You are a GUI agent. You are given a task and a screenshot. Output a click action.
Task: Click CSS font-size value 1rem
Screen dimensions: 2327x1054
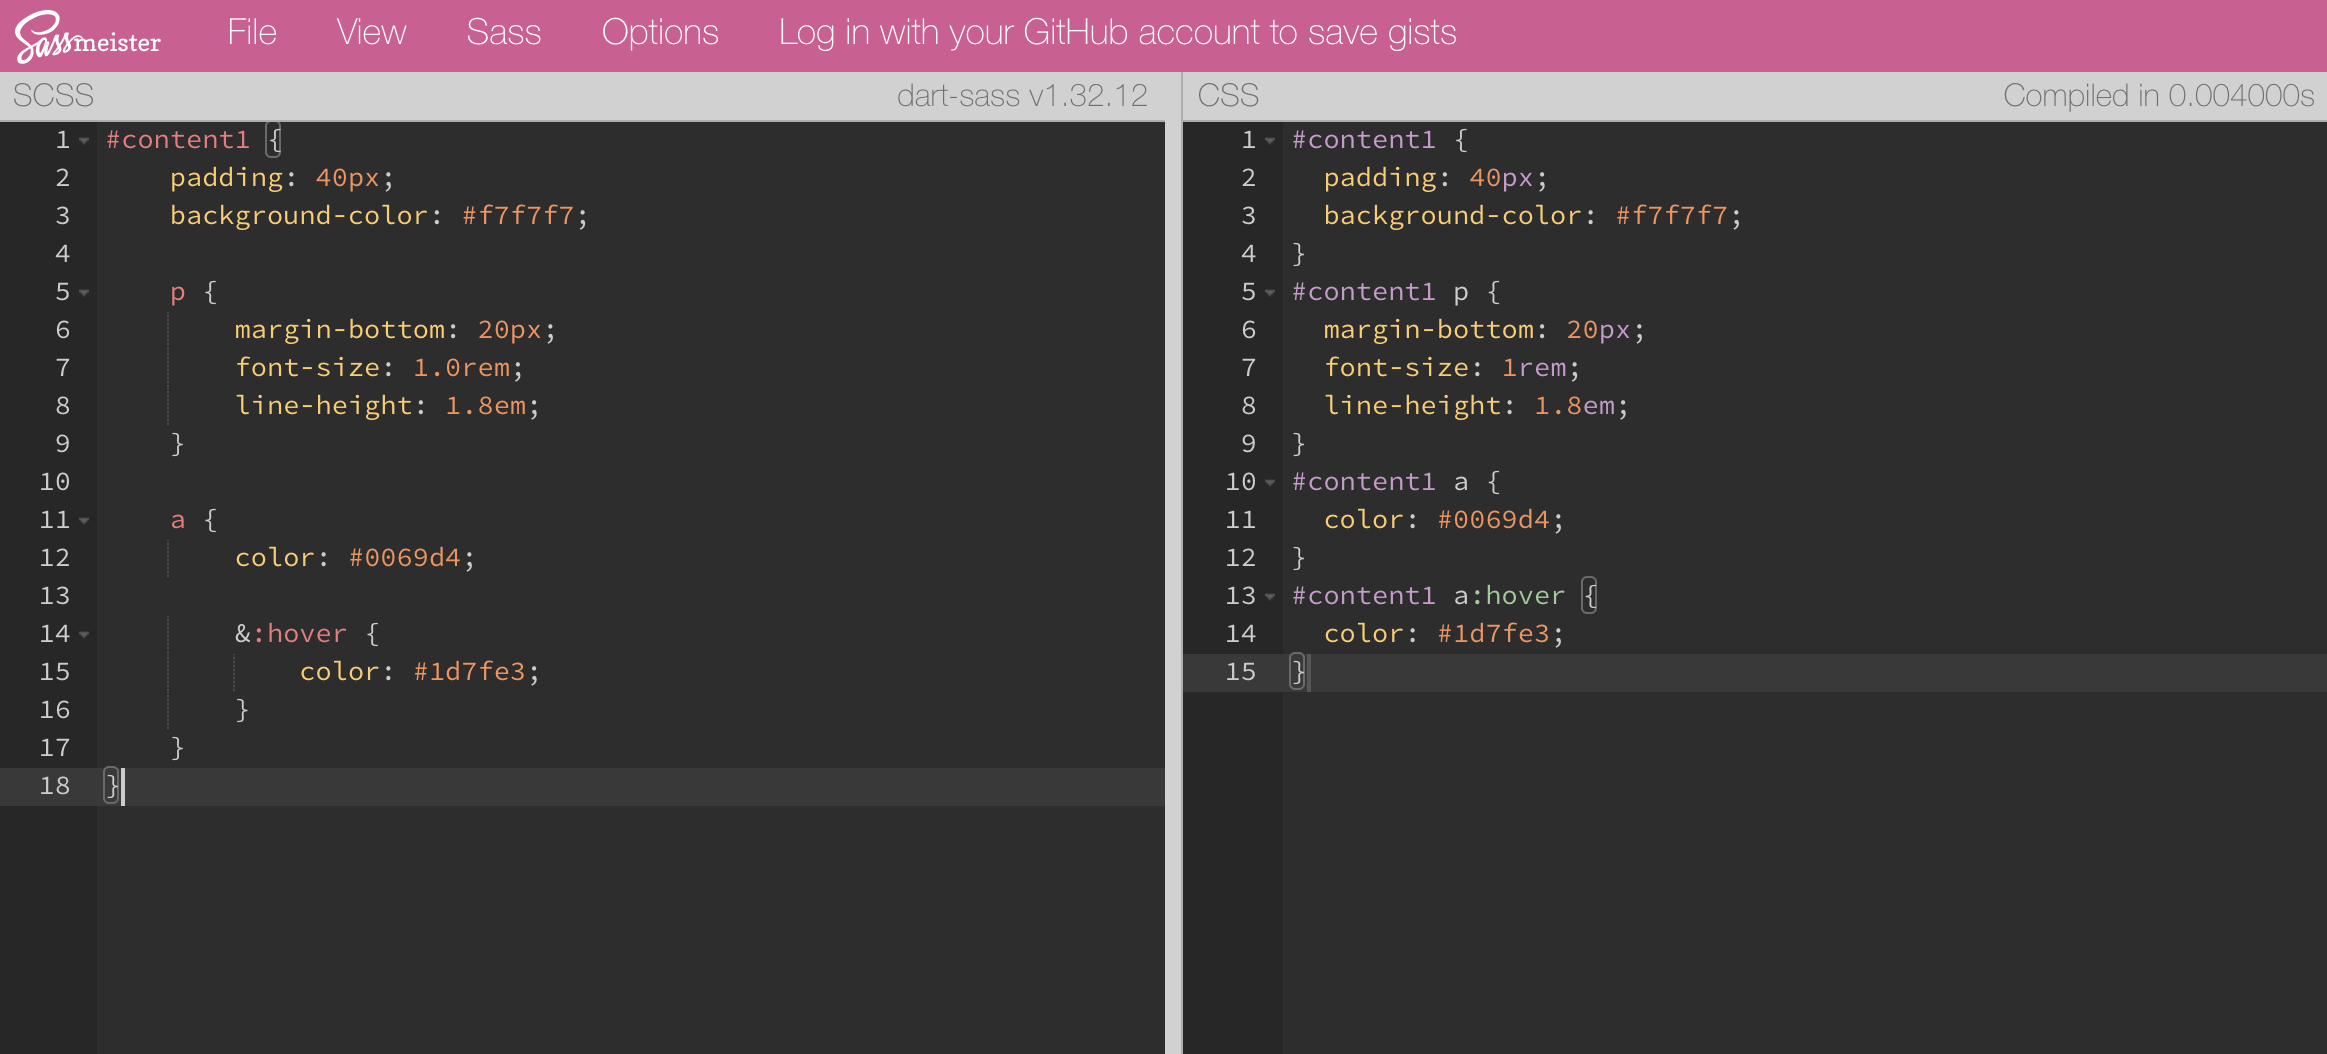[x=1534, y=367]
